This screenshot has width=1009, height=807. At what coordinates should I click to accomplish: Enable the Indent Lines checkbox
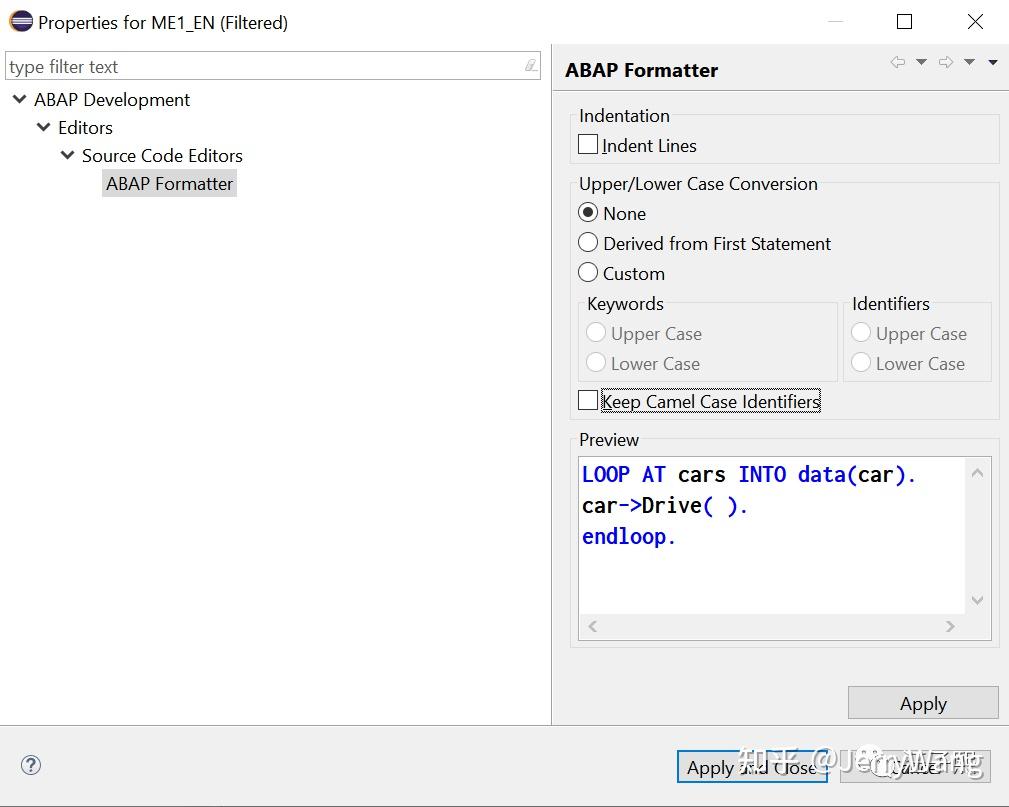click(588, 144)
